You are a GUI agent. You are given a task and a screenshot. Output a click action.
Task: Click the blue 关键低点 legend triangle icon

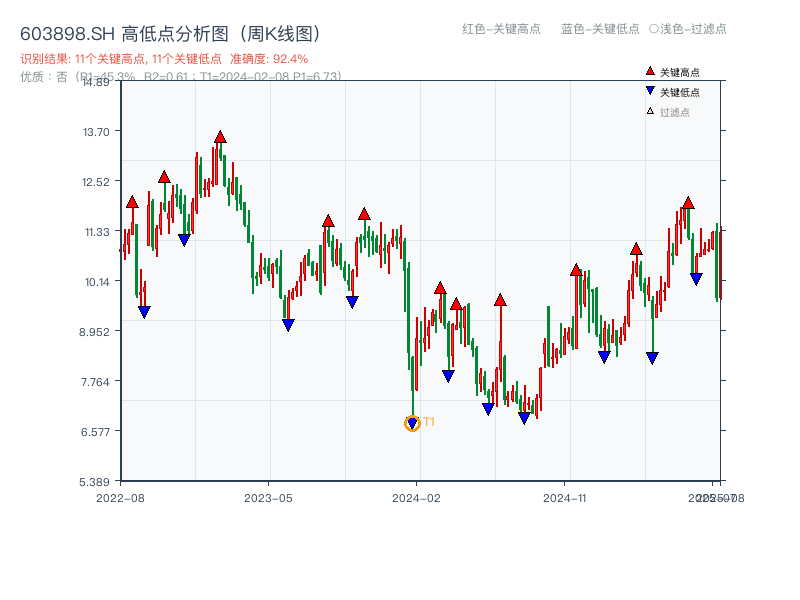[x=648, y=88]
